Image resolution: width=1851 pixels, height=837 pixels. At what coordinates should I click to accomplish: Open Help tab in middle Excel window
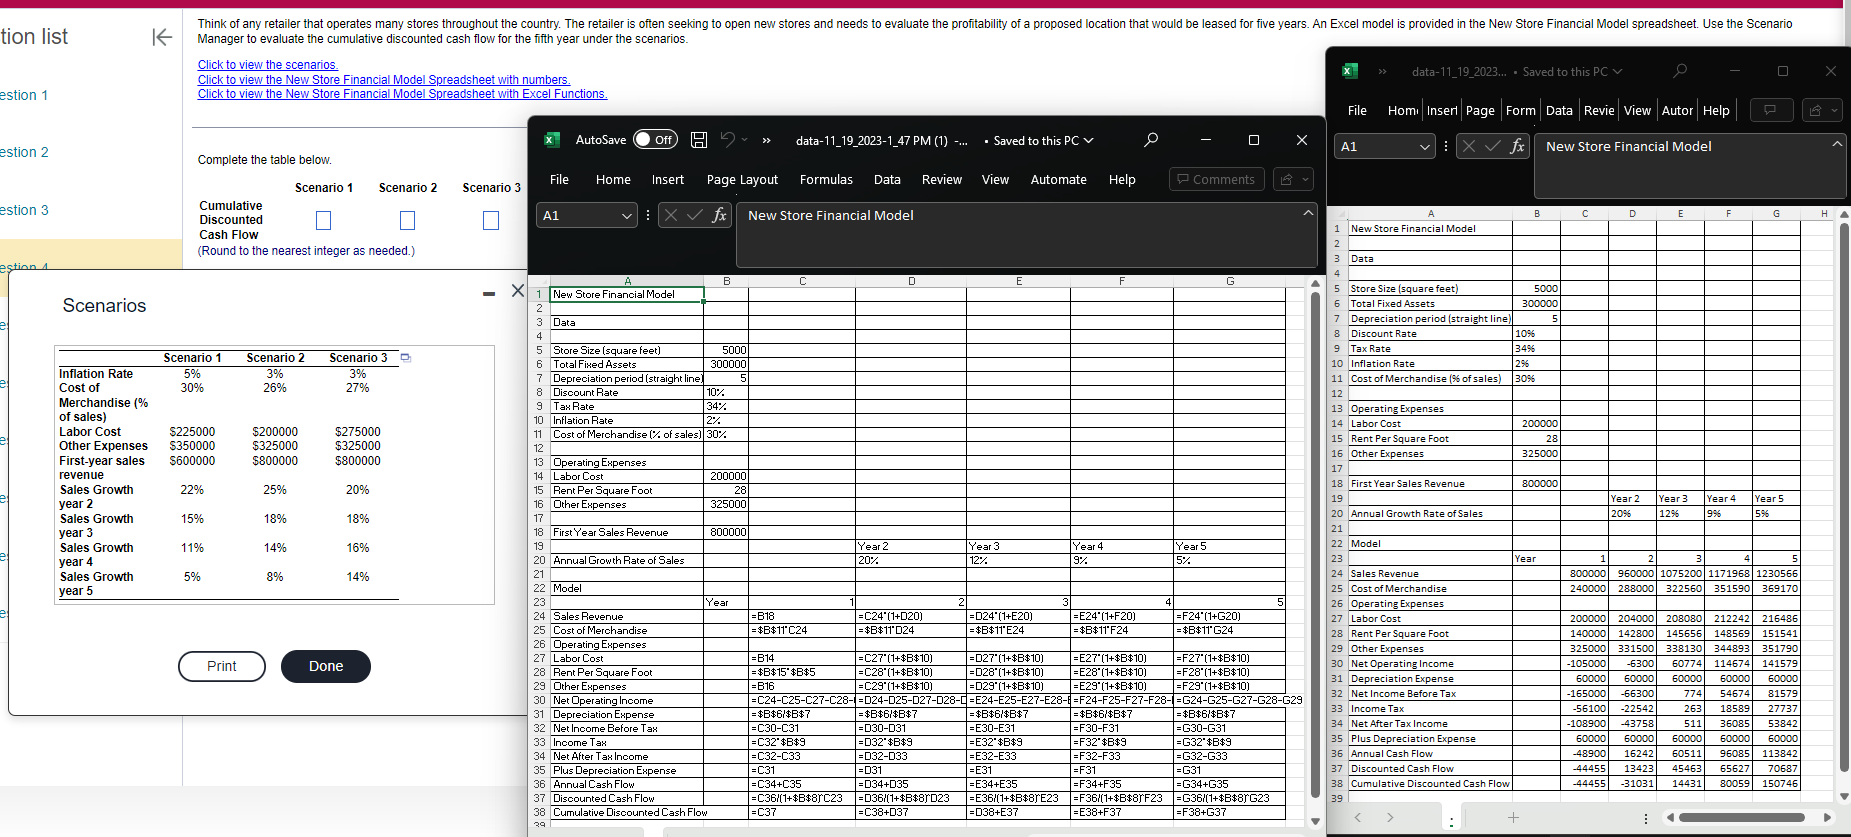click(x=1122, y=180)
